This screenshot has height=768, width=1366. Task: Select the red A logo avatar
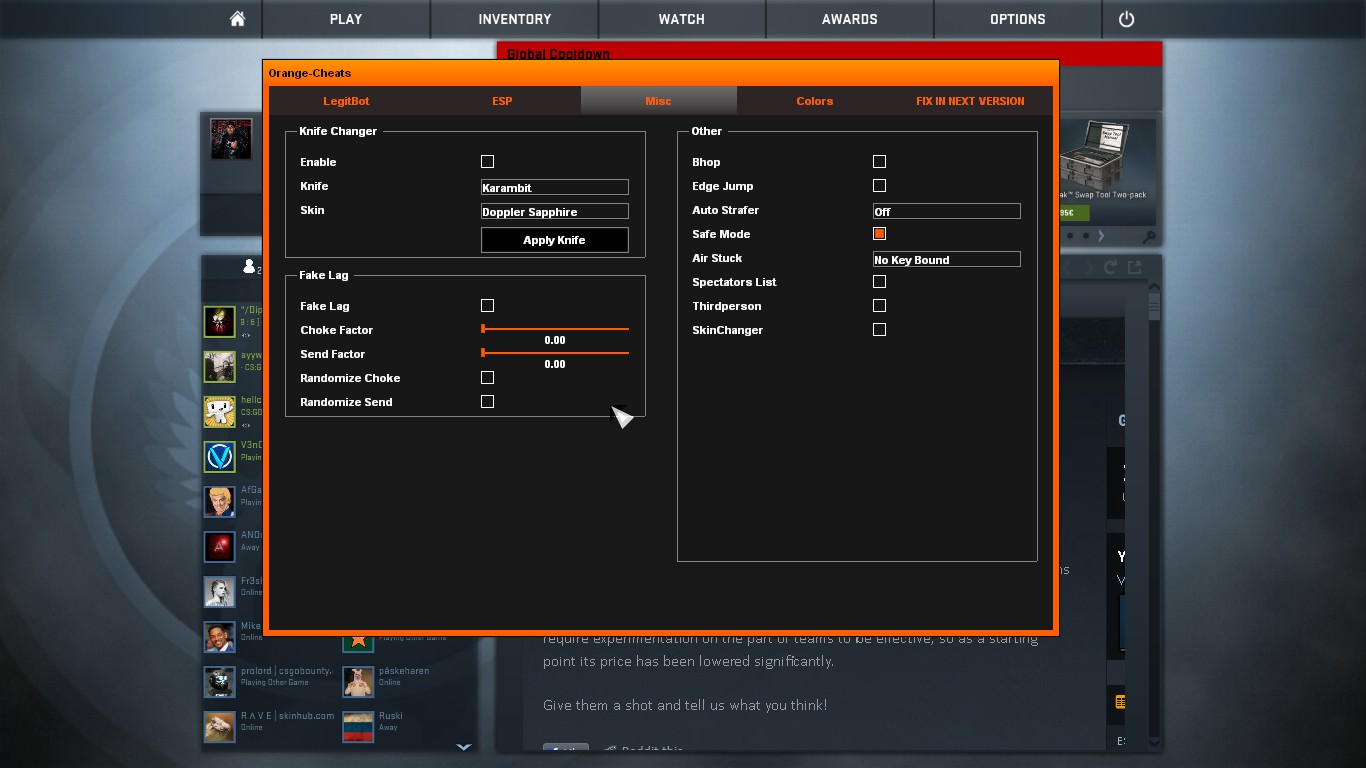coord(220,547)
